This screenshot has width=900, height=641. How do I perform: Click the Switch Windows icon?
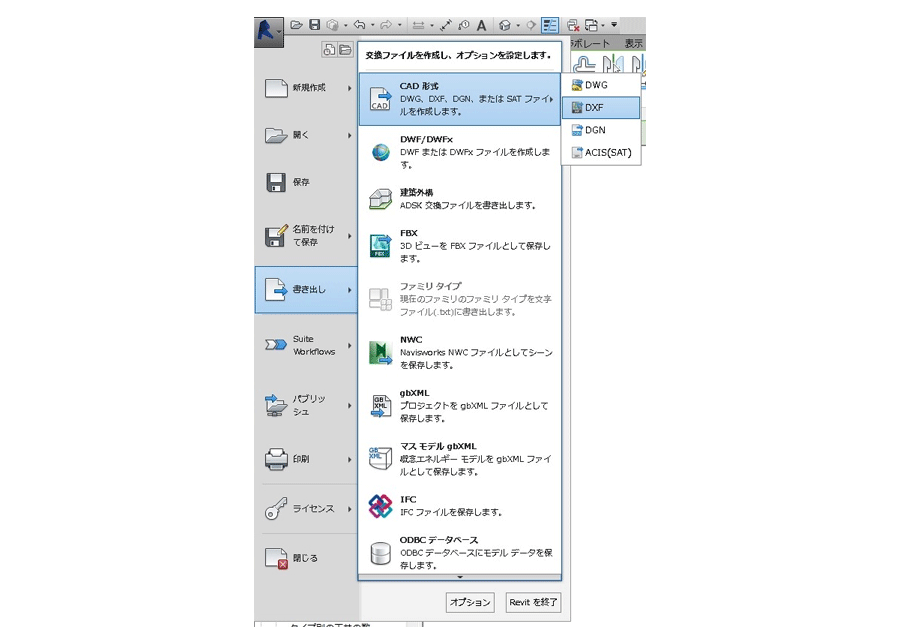coord(591,25)
